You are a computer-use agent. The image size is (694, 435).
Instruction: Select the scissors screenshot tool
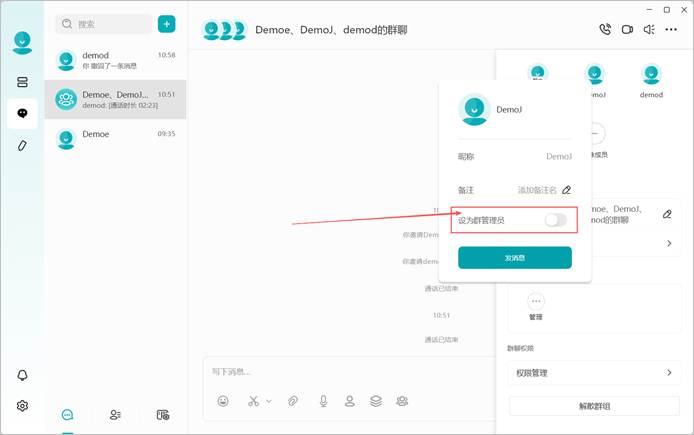coord(253,401)
